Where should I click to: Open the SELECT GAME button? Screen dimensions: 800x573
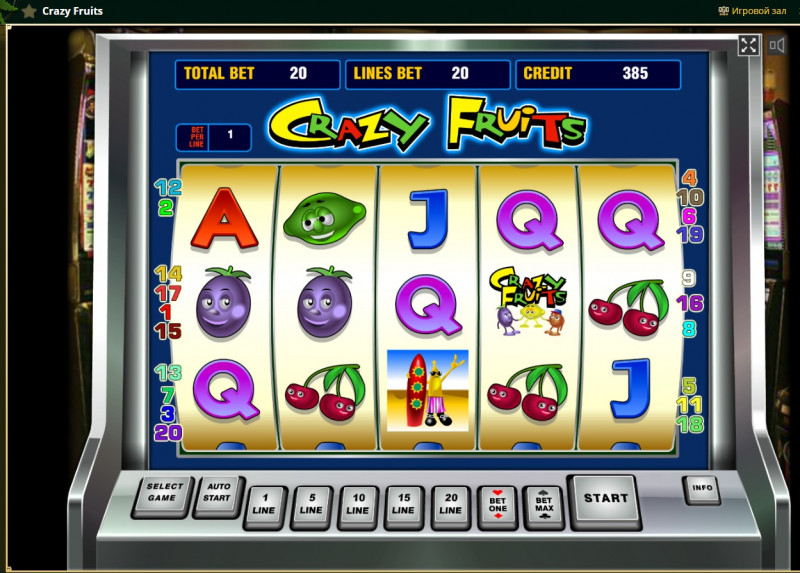pyautogui.click(x=162, y=493)
